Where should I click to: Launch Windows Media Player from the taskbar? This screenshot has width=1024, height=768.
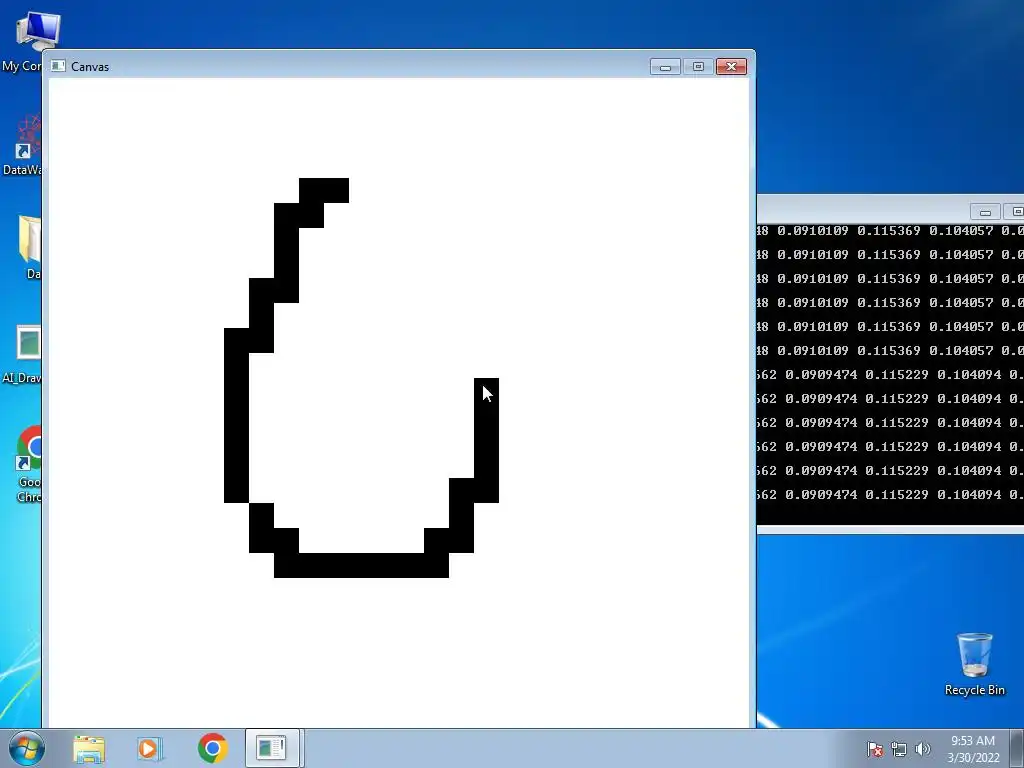150,748
